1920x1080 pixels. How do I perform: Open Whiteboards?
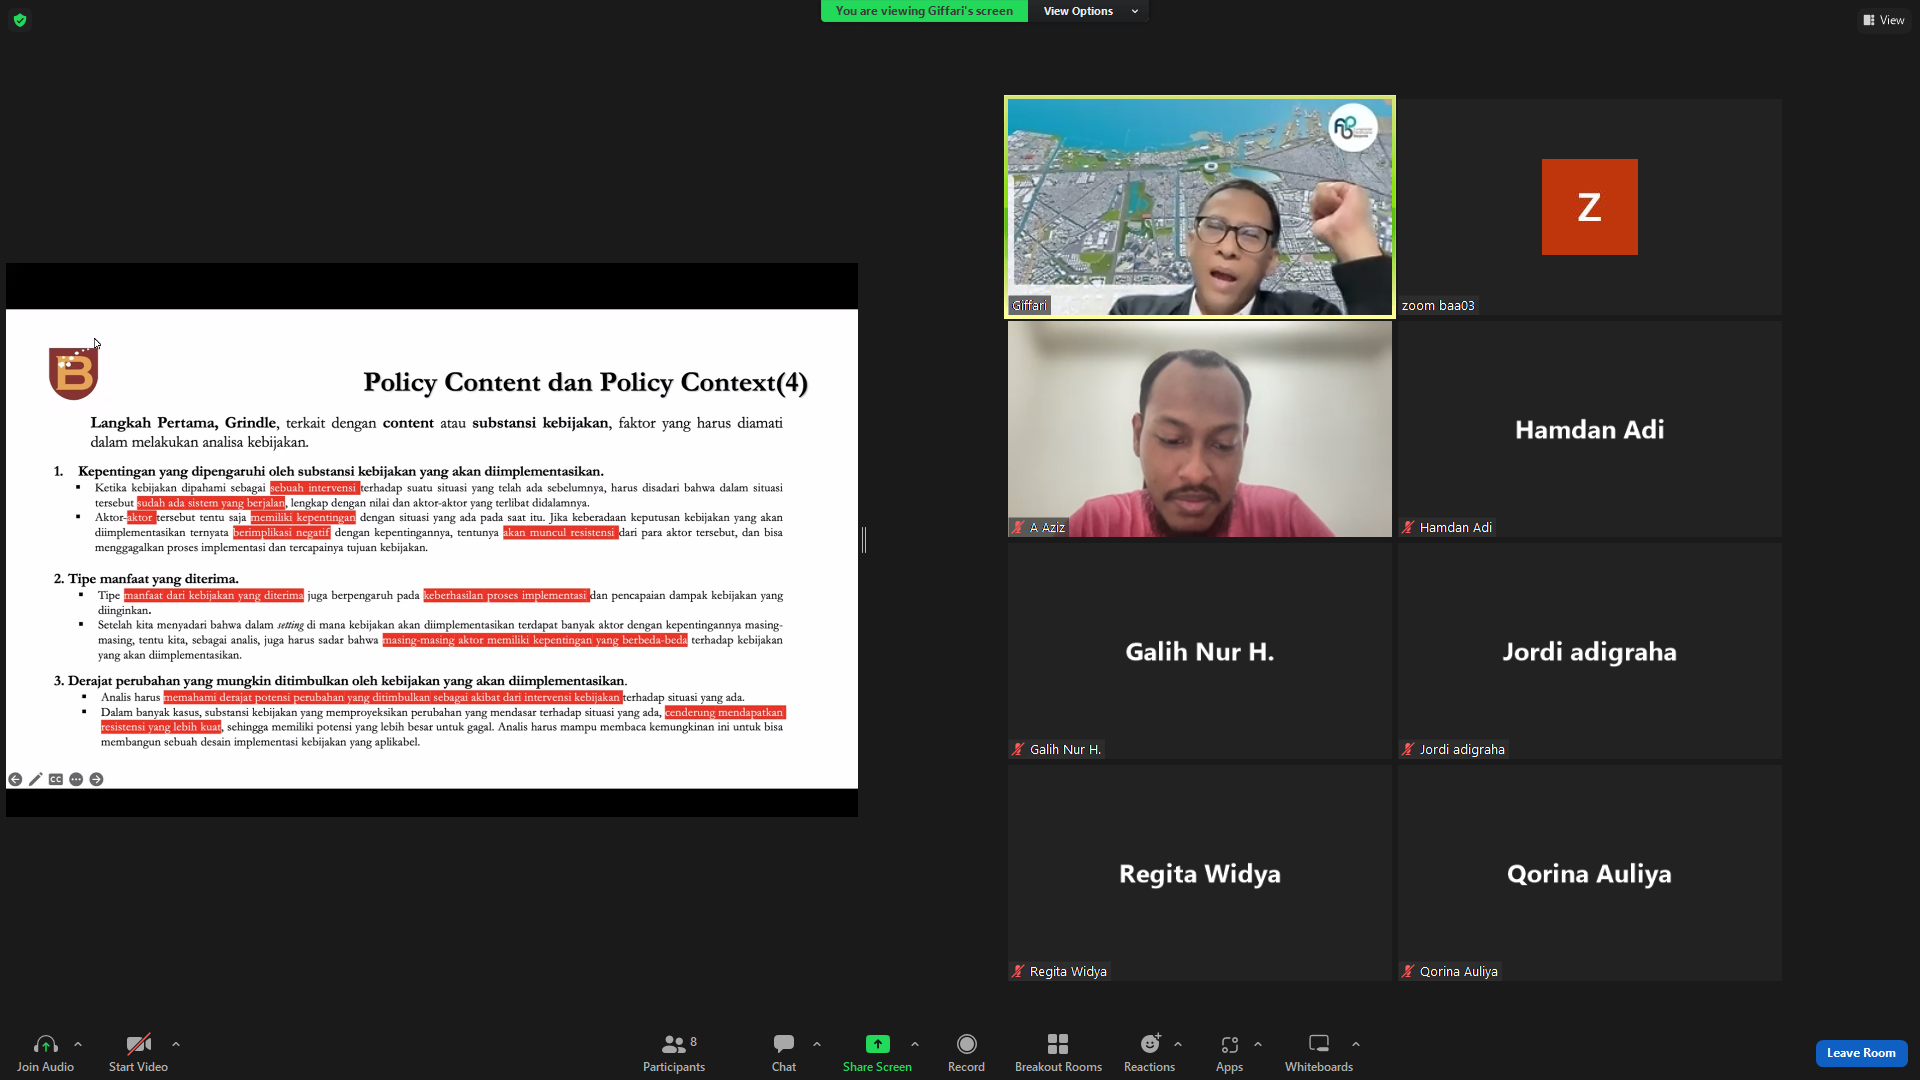(x=1319, y=1053)
